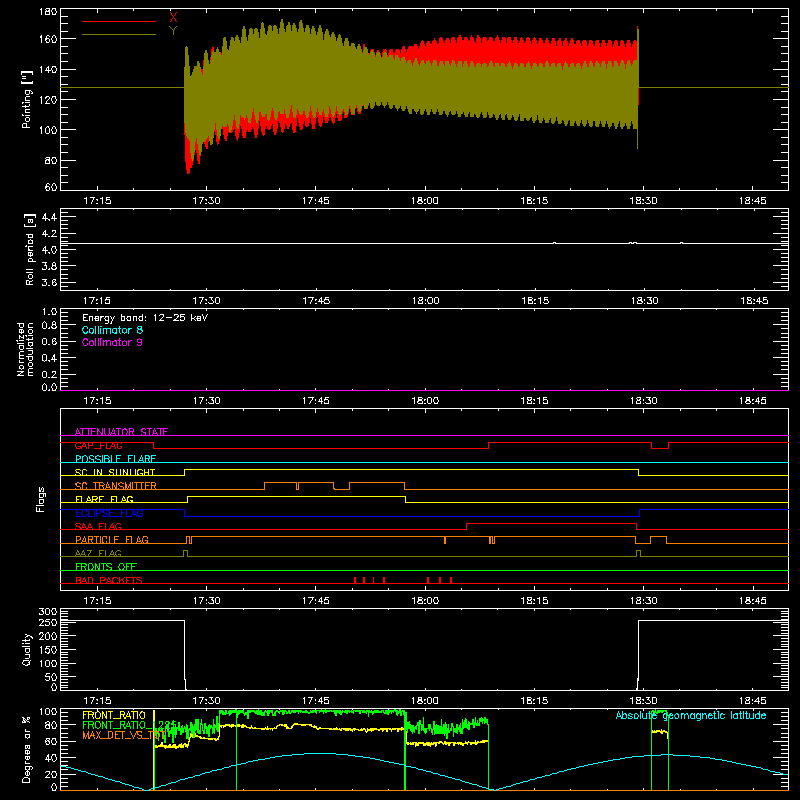Click 18:45 time label under Flags plot
The width and height of the screenshot is (800, 800).
(x=753, y=601)
